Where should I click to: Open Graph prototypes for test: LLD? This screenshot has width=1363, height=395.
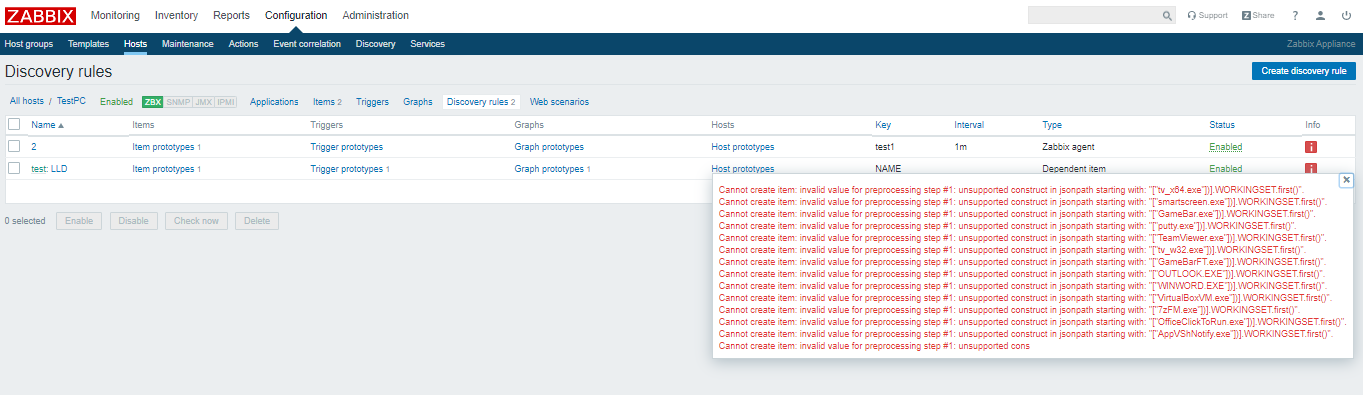pyautogui.click(x=549, y=169)
